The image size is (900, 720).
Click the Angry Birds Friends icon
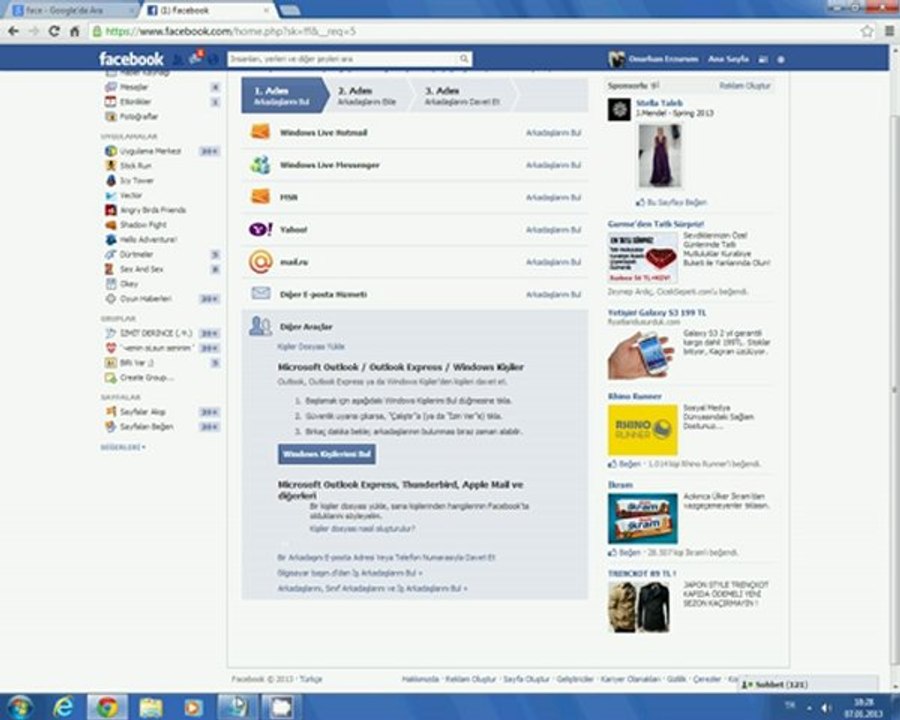pos(111,210)
